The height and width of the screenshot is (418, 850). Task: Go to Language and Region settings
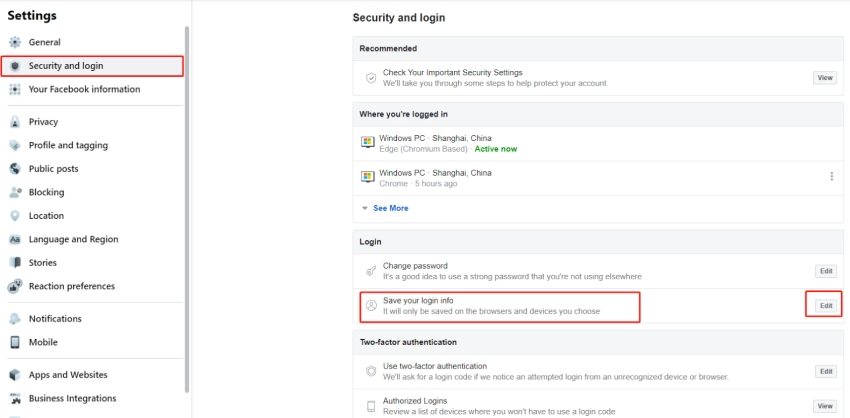click(x=73, y=239)
